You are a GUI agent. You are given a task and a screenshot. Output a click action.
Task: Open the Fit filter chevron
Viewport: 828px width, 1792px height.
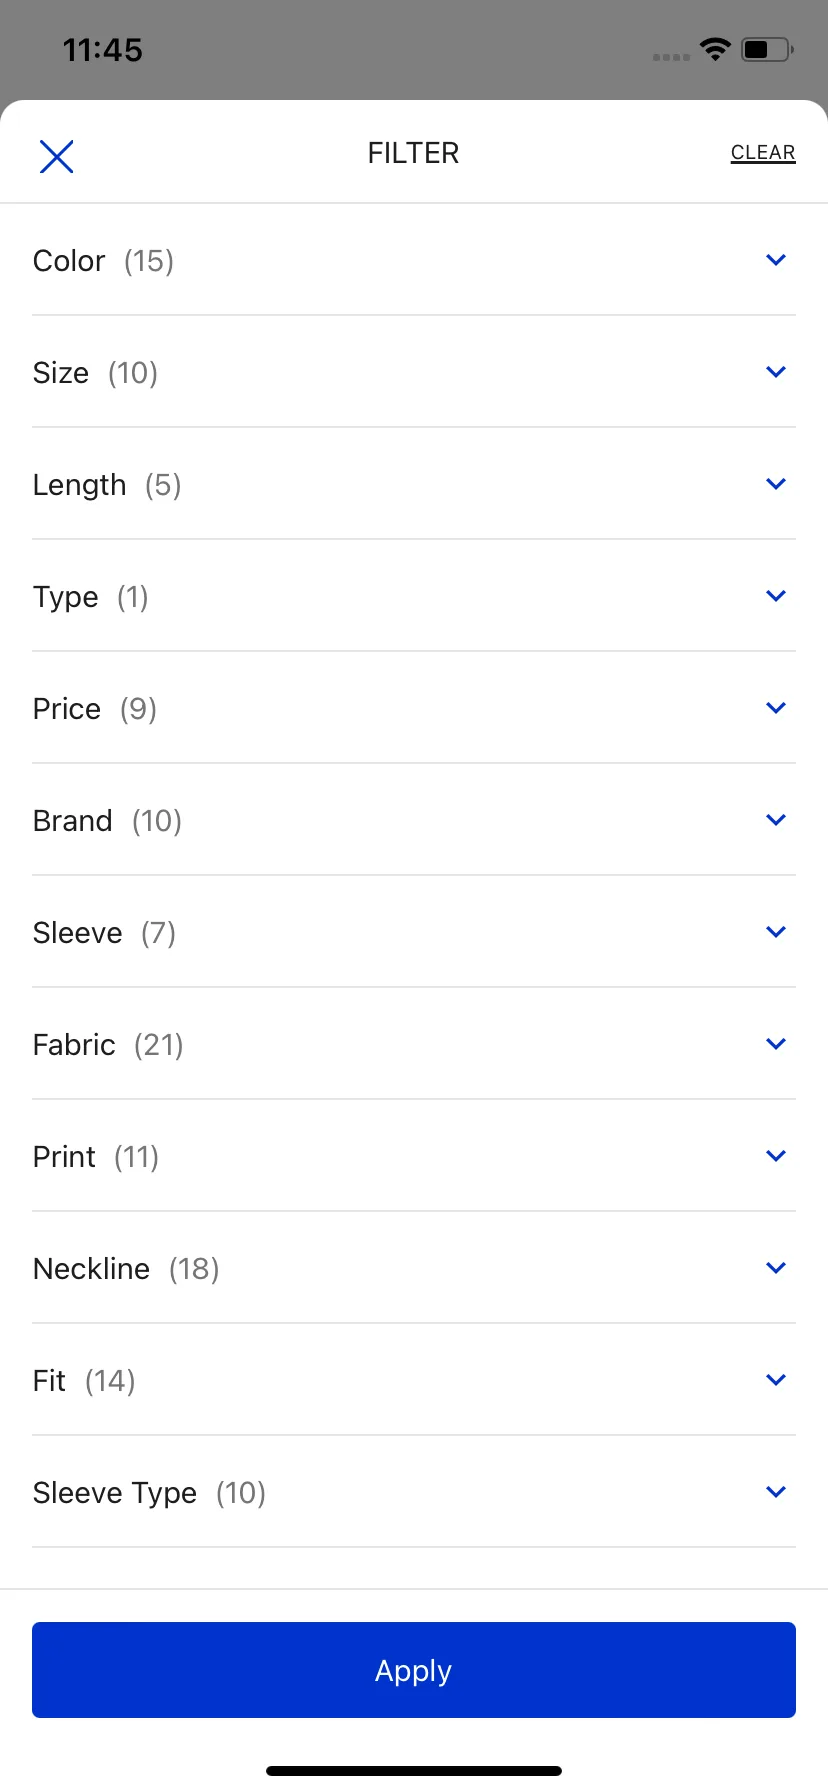point(776,1380)
